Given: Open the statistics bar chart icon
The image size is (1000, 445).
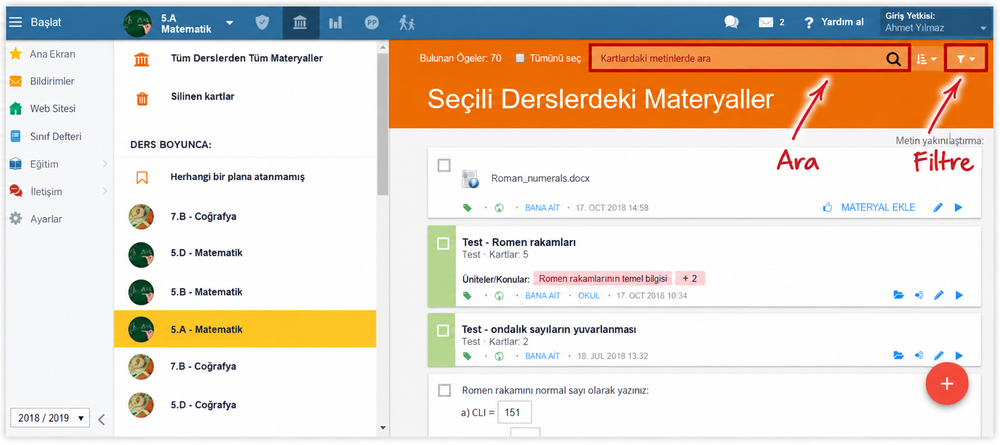Looking at the screenshot, I should tap(335, 22).
